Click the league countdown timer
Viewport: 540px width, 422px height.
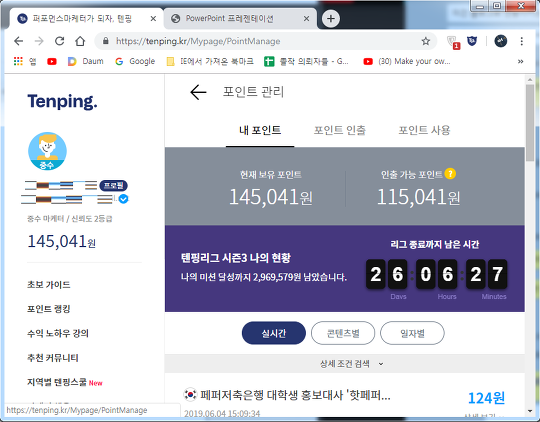437,274
